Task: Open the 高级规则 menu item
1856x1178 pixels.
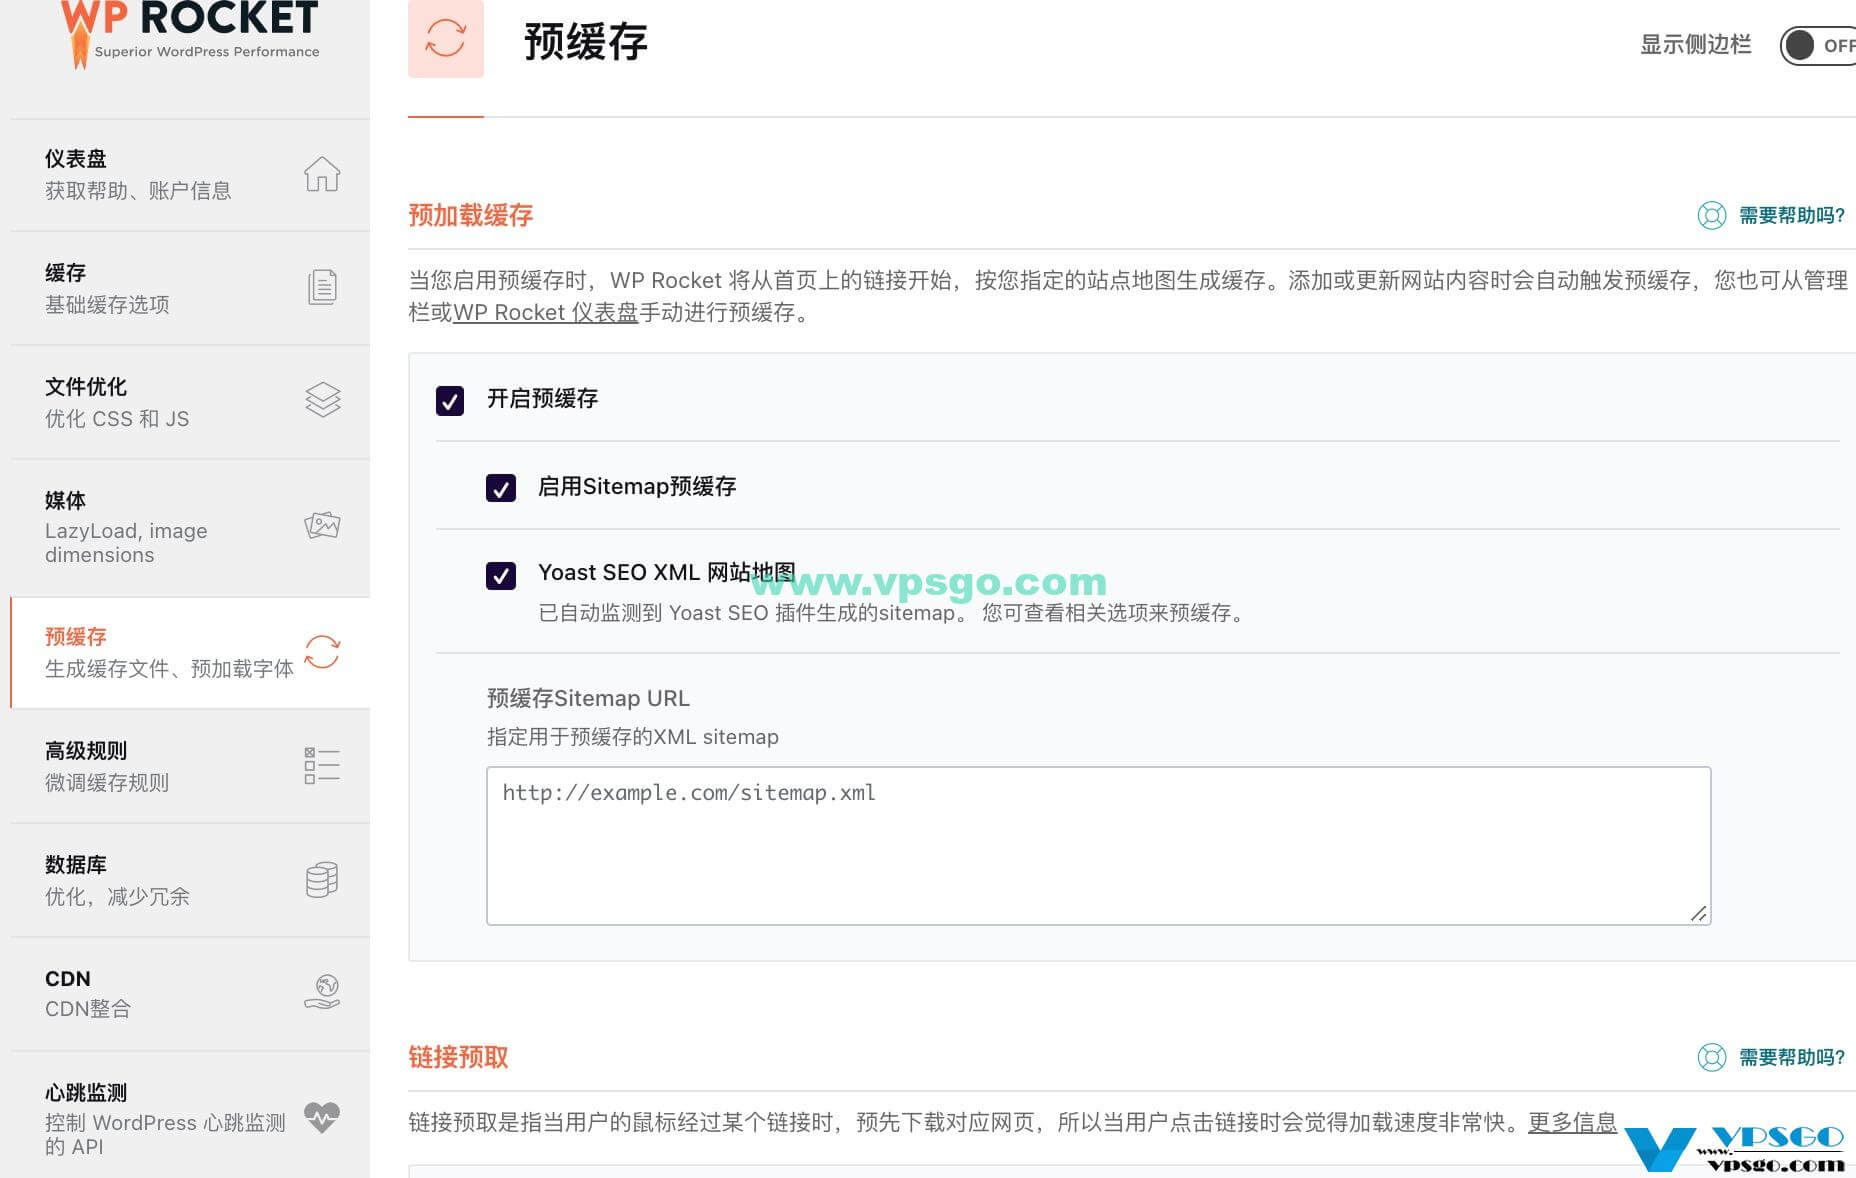Action: click(190, 767)
